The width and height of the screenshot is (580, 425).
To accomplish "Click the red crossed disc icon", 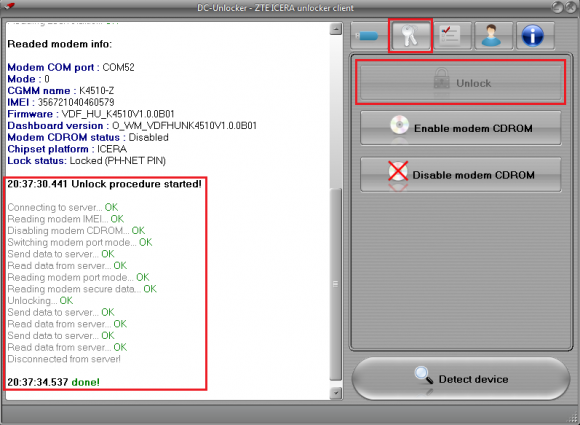I will click(398, 171).
